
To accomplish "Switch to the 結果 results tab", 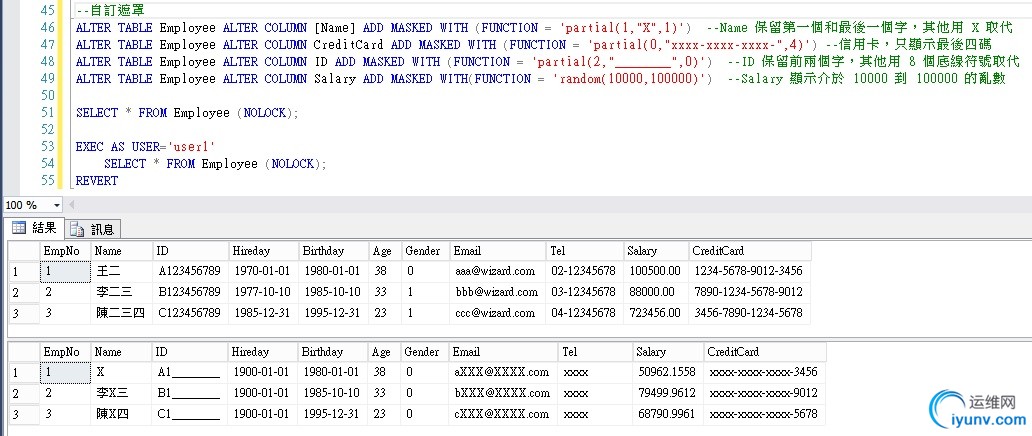I will [34, 228].
